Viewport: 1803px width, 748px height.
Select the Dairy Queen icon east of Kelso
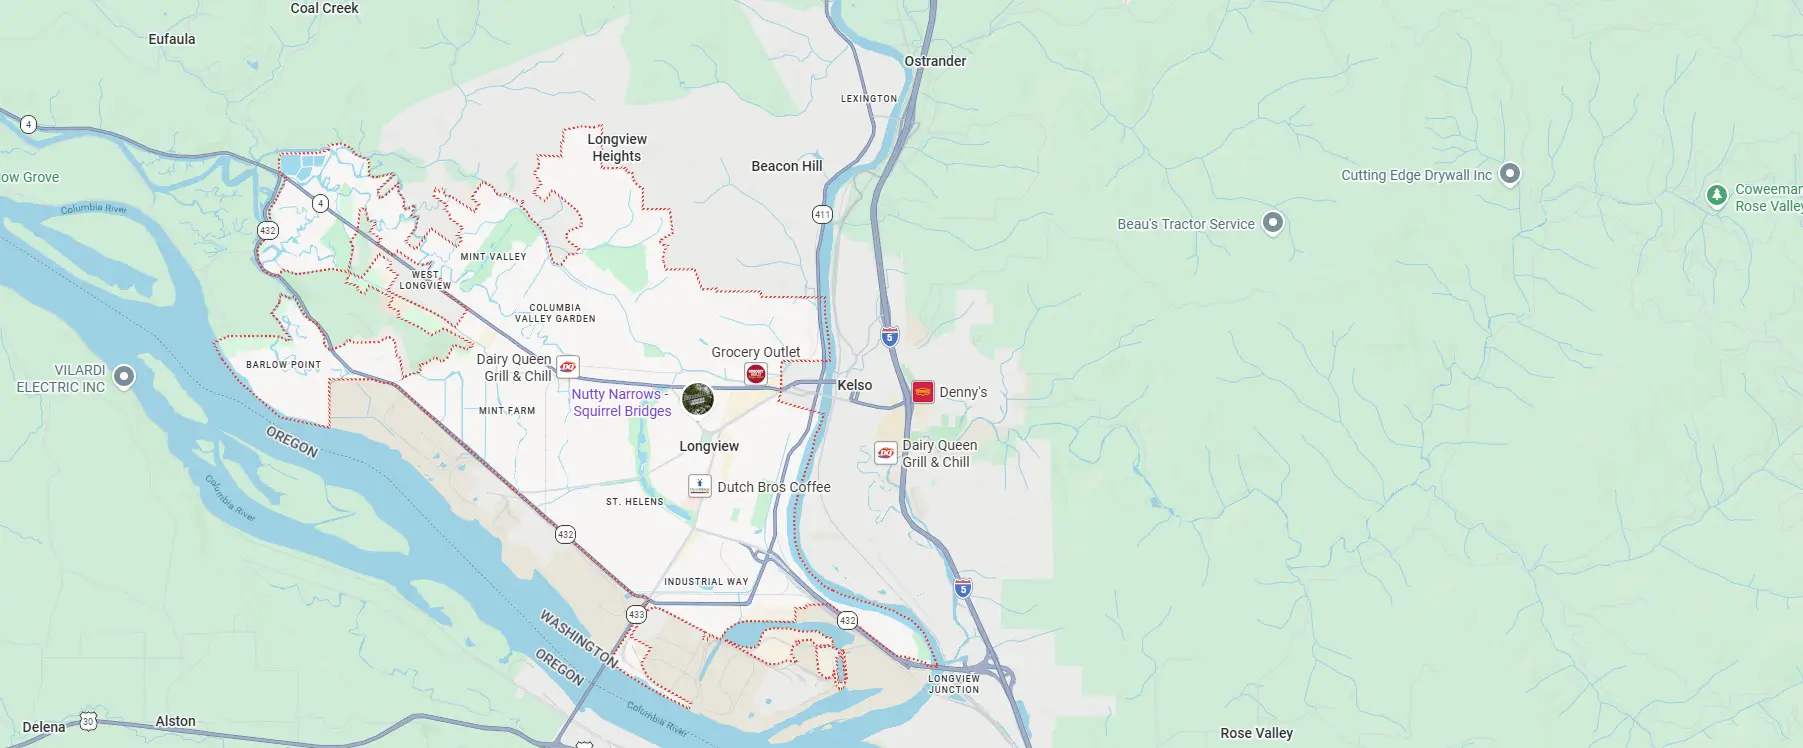click(886, 453)
